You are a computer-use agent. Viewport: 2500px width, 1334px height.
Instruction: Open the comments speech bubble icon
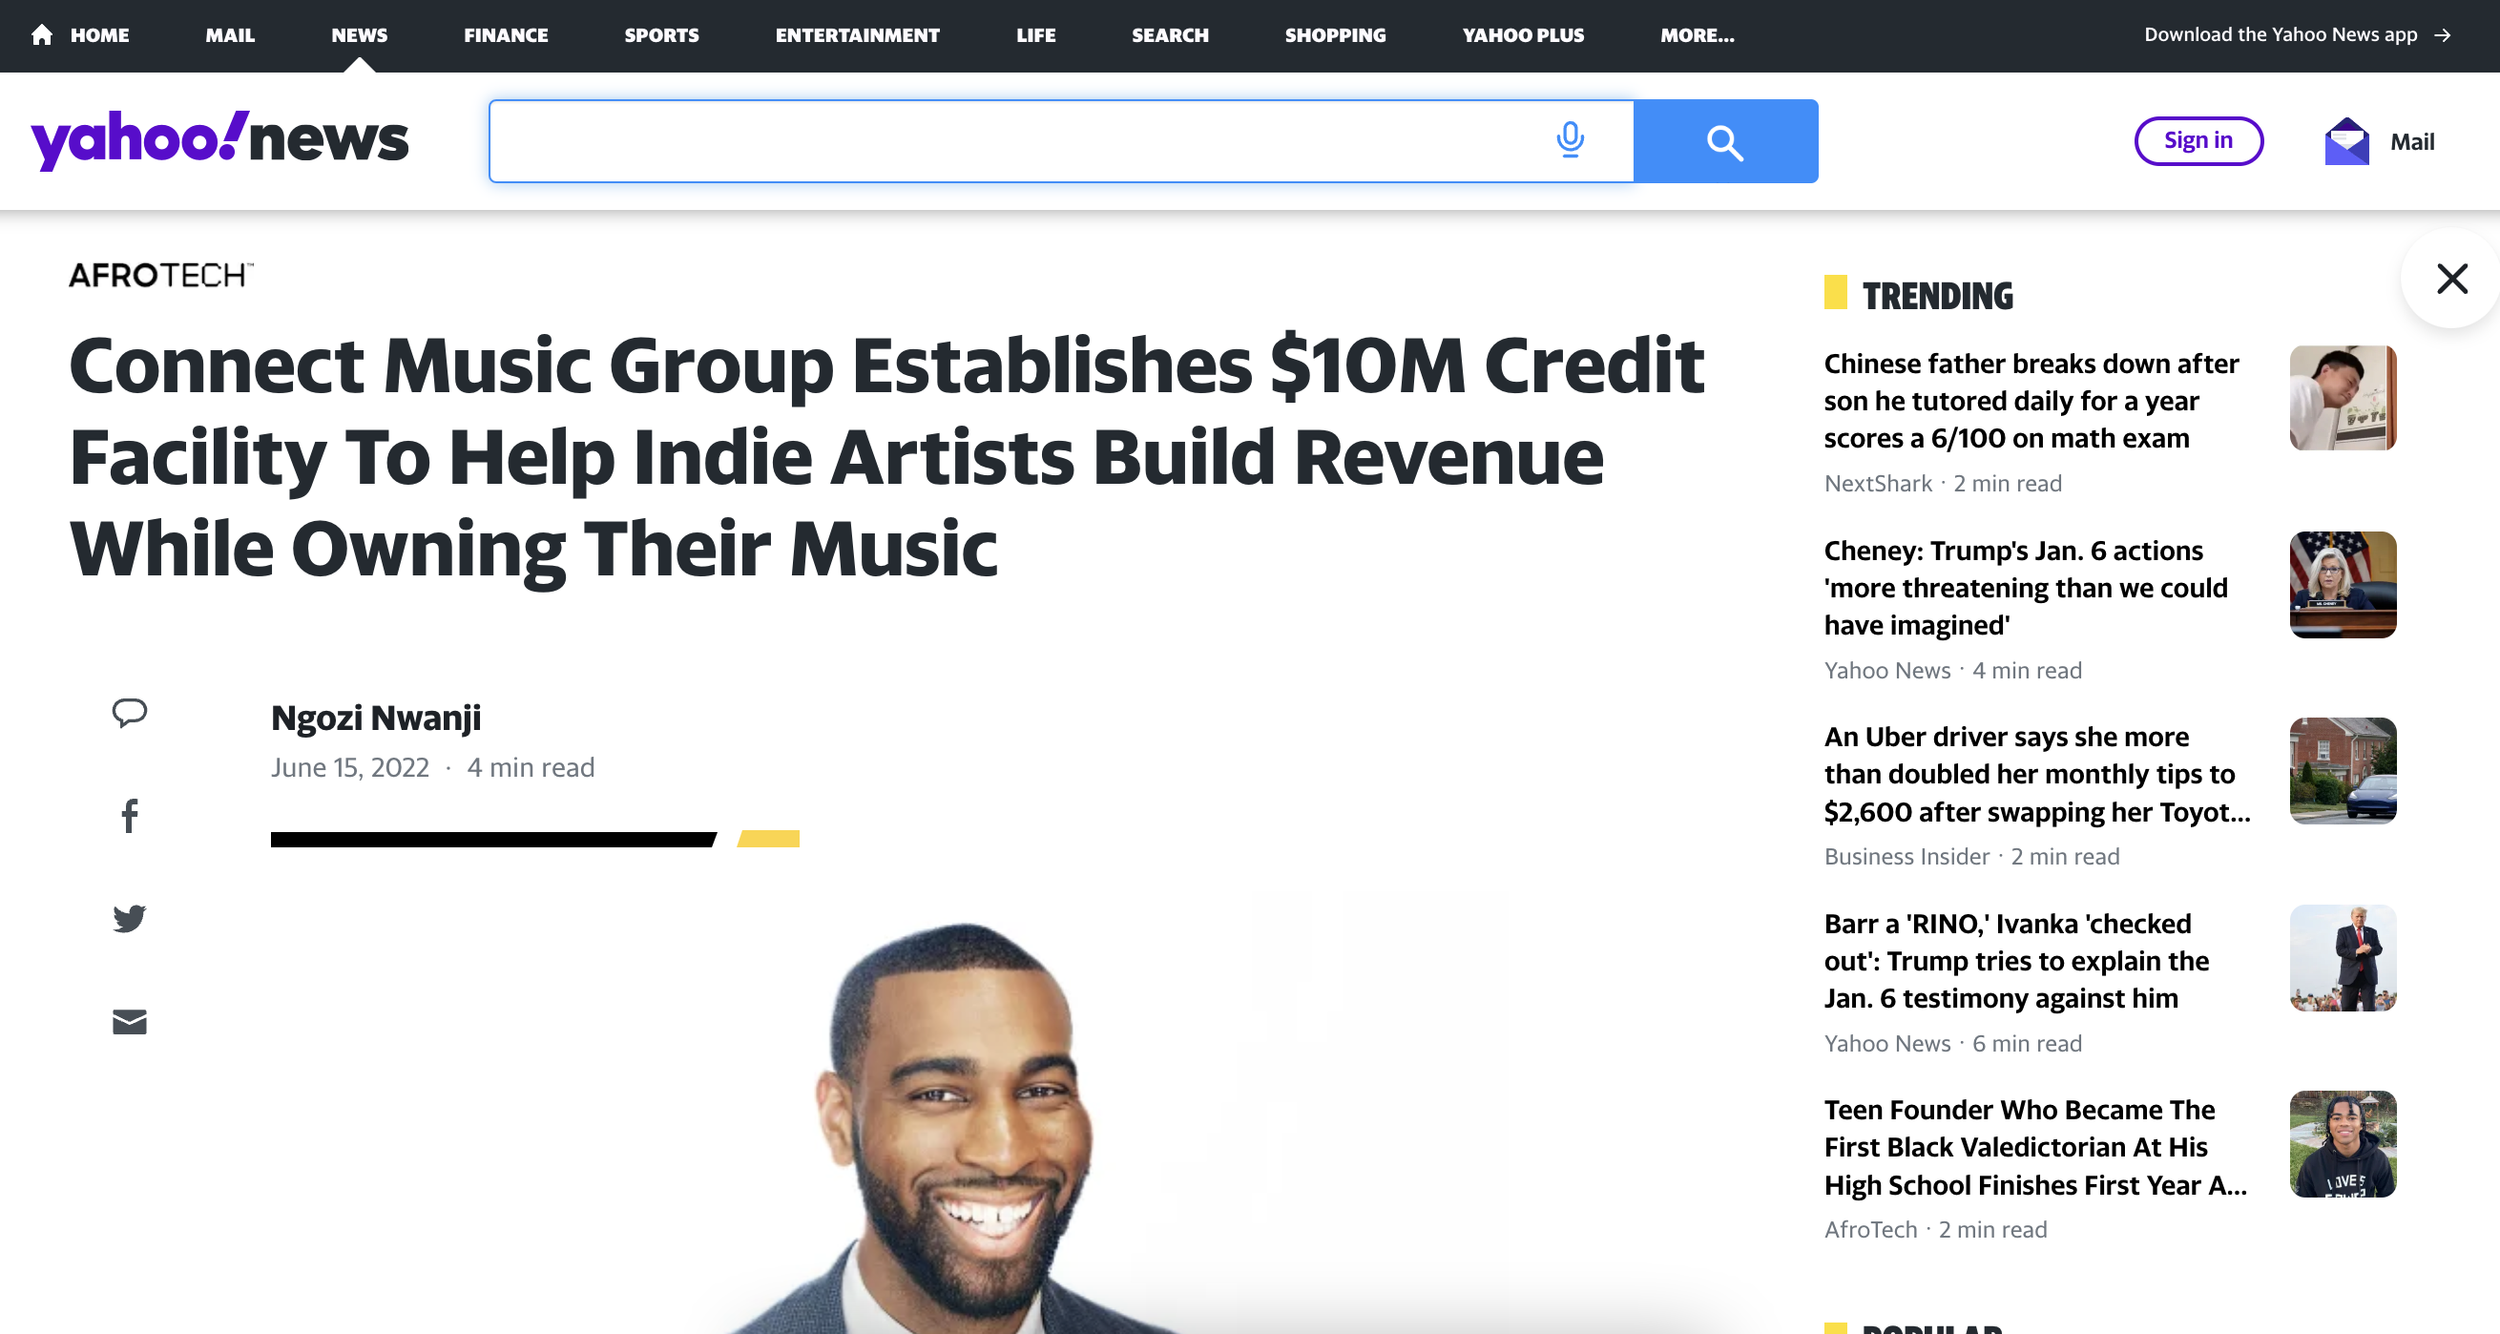pos(129,713)
